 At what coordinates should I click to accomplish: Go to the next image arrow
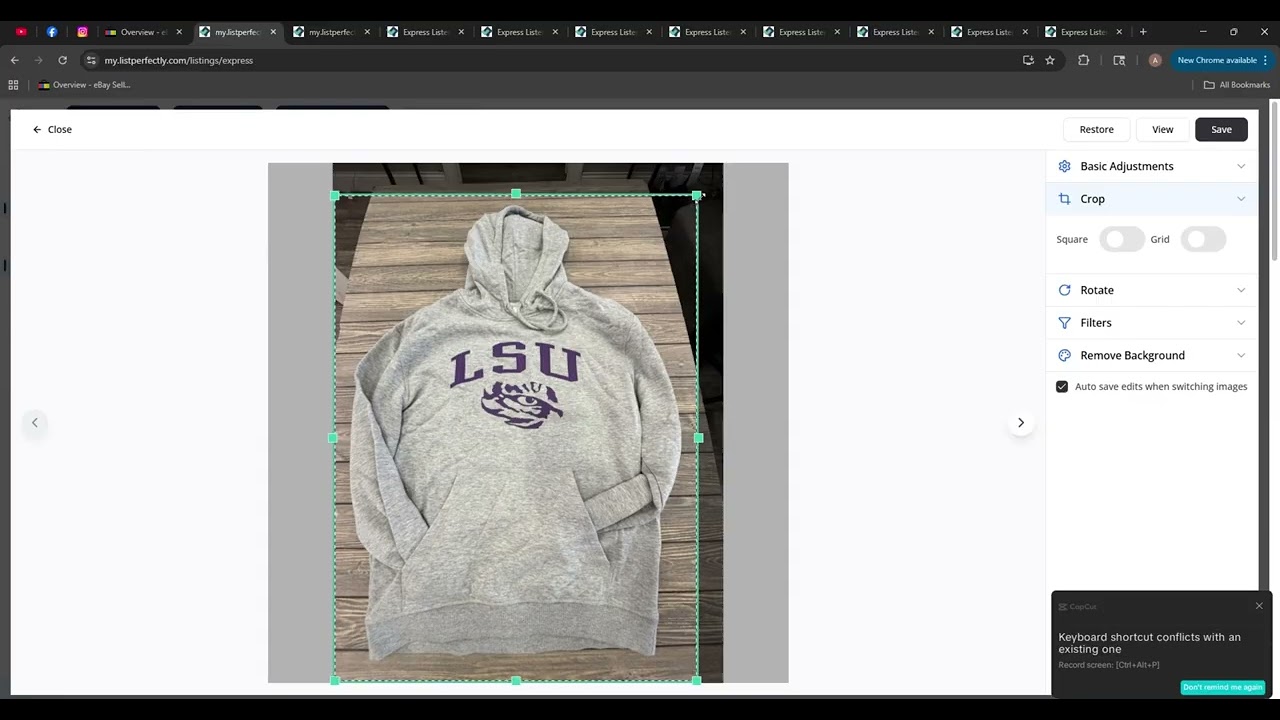tap(1021, 423)
